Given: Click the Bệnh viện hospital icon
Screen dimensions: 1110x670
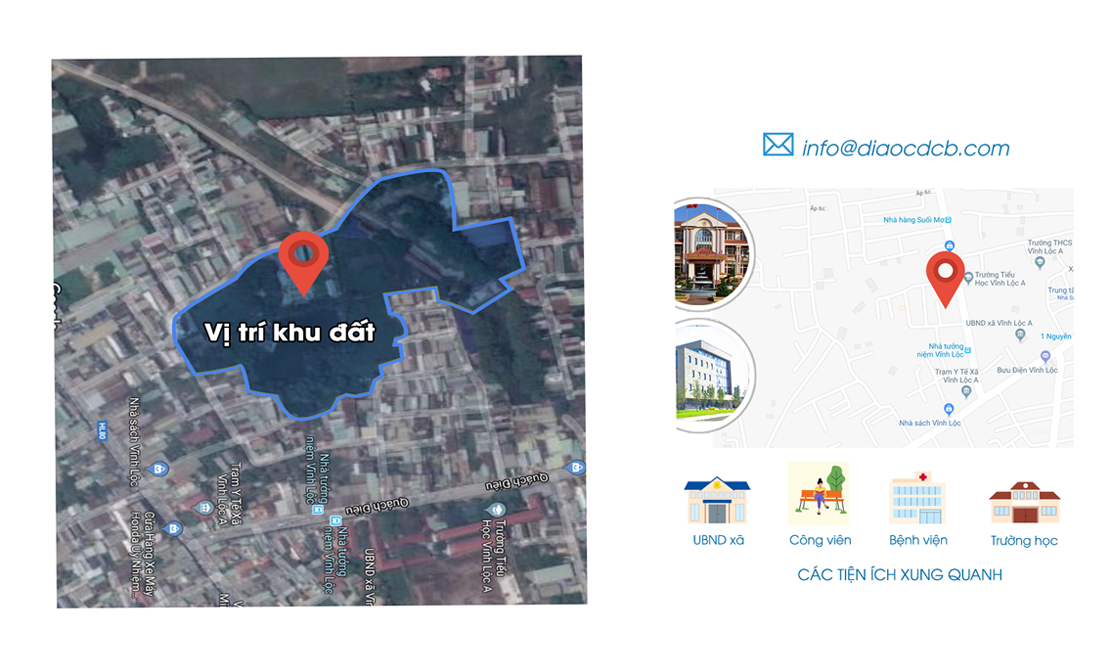Looking at the screenshot, I should pyautogui.click(x=917, y=498).
